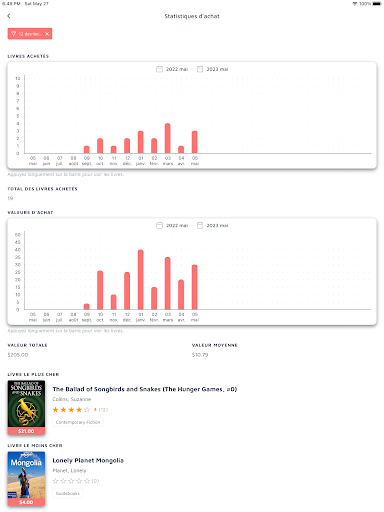The height and width of the screenshot is (512, 384).
Task: Select 2023 mai end date in value chart
Action: [217, 225]
